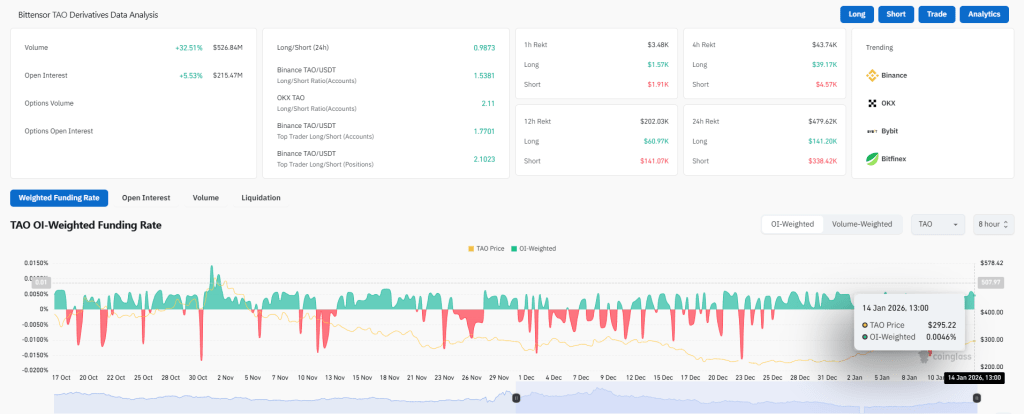
Task: Click the blue Long button
Action: click(x=856, y=14)
